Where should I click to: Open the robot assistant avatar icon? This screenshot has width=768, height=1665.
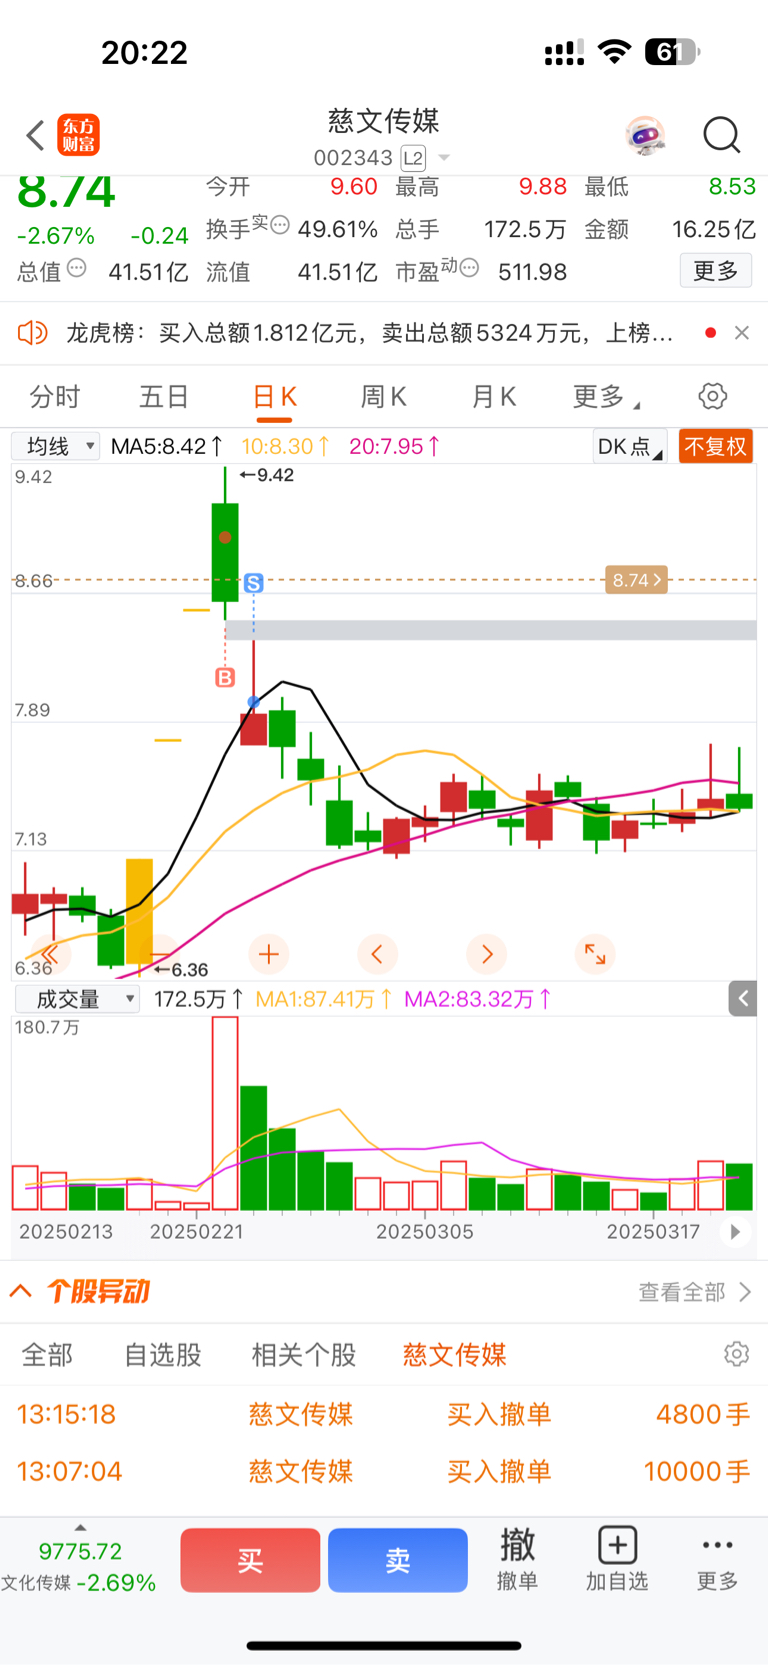[x=645, y=135]
